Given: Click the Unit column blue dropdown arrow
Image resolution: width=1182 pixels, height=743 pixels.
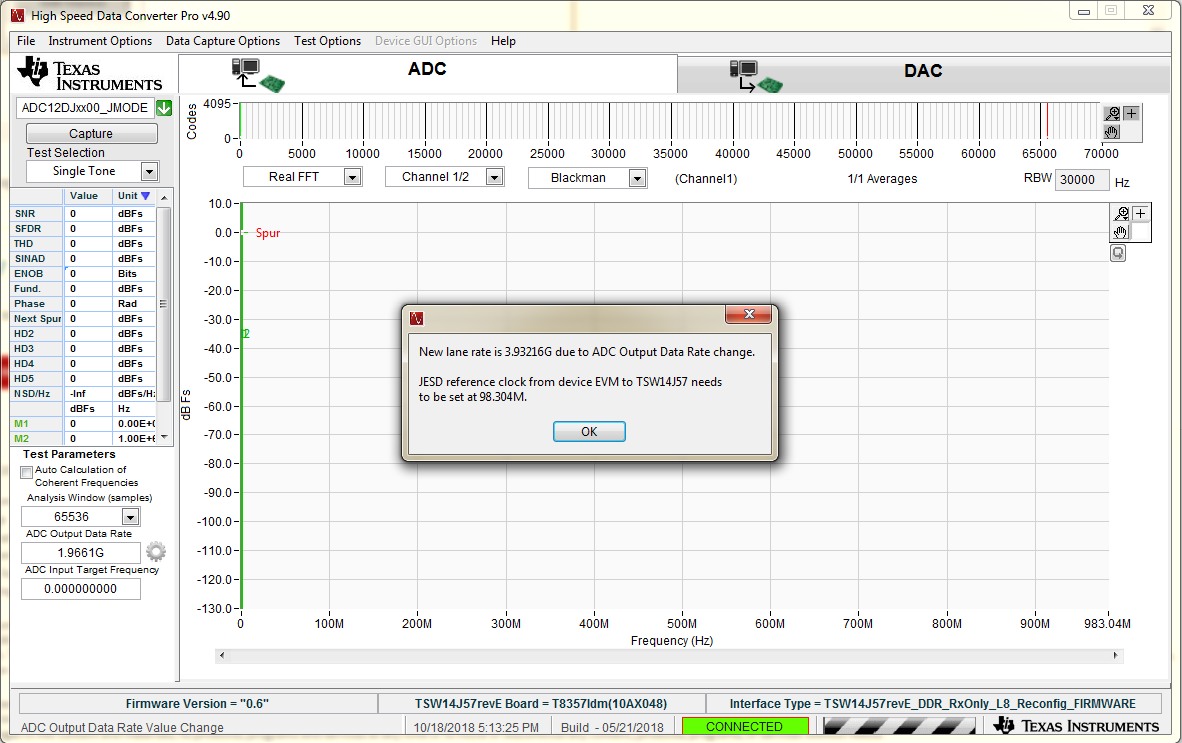Looking at the screenshot, I should pyautogui.click(x=145, y=196).
